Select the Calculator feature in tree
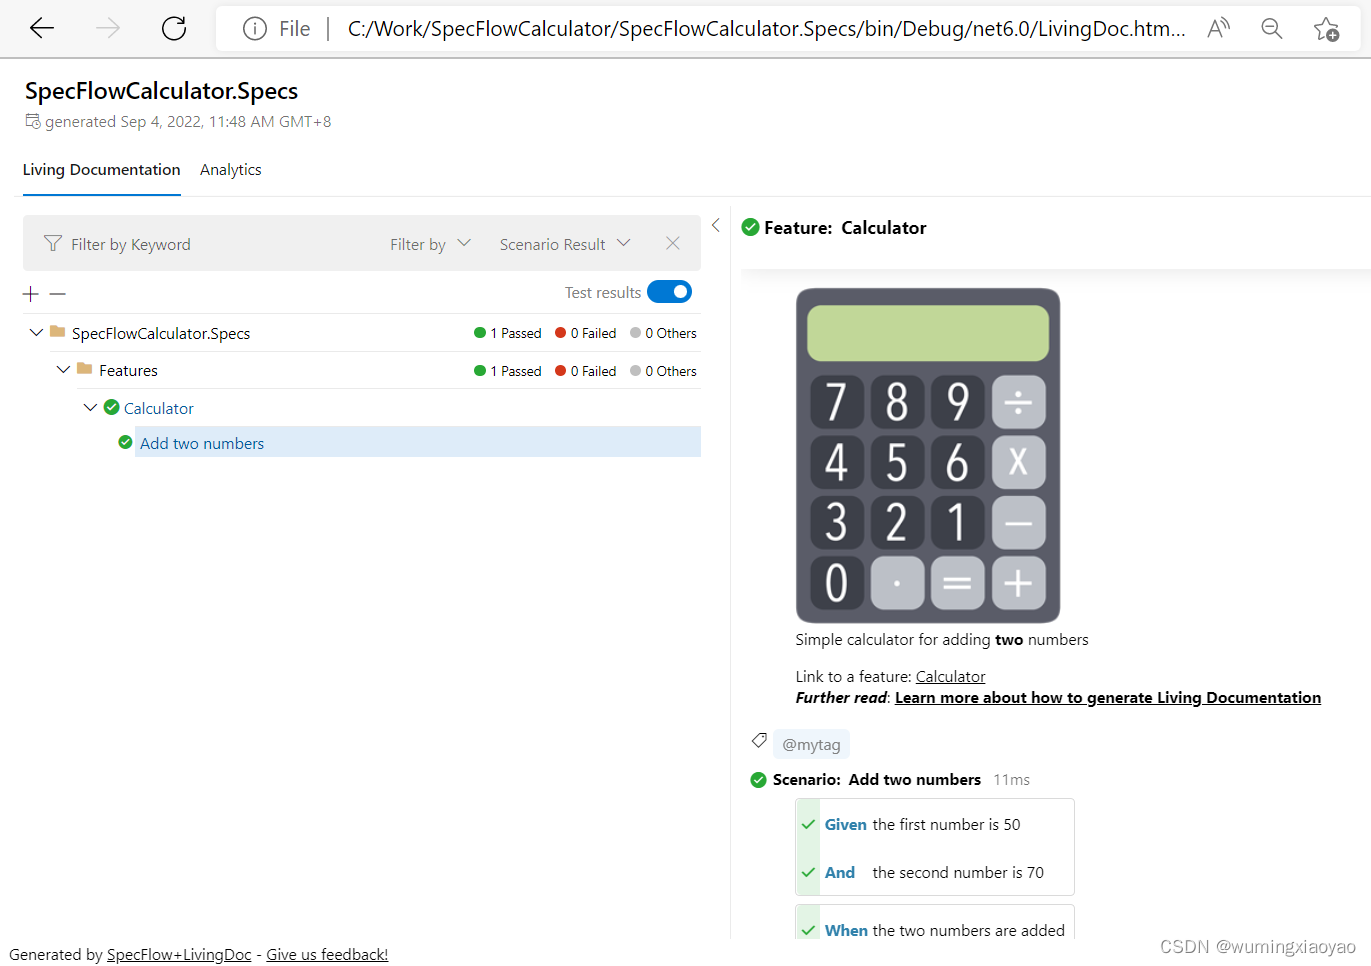Image resolution: width=1371 pixels, height=966 pixels. click(159, 408)
